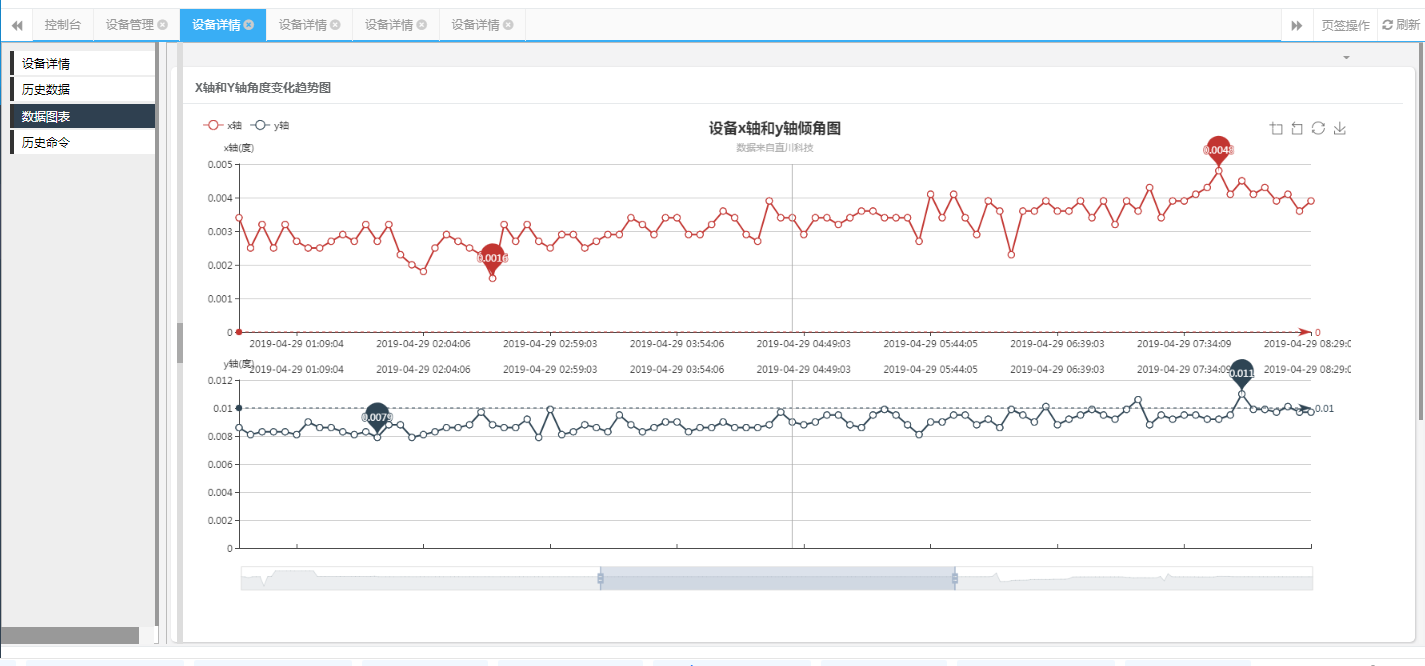Open the 页签操作 dropdown

coord(1345,25)
